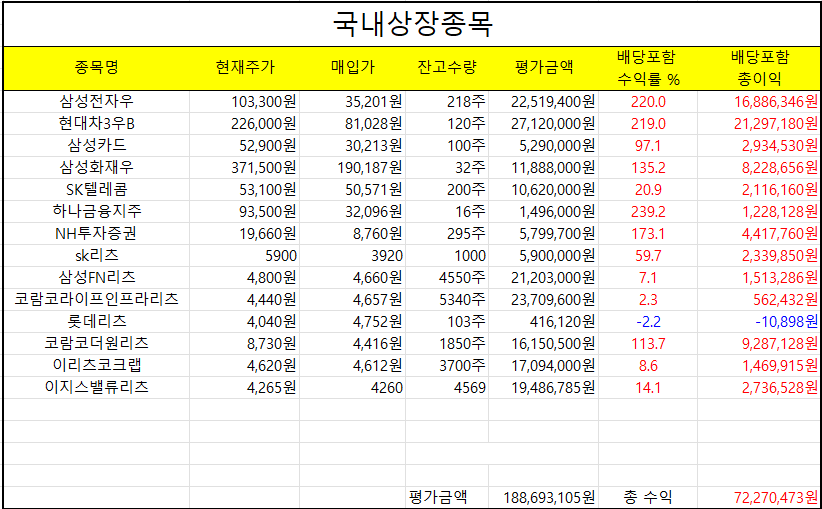Click the 매입가 column header
This screenshot has width=822, height=509.
(352, 68)
